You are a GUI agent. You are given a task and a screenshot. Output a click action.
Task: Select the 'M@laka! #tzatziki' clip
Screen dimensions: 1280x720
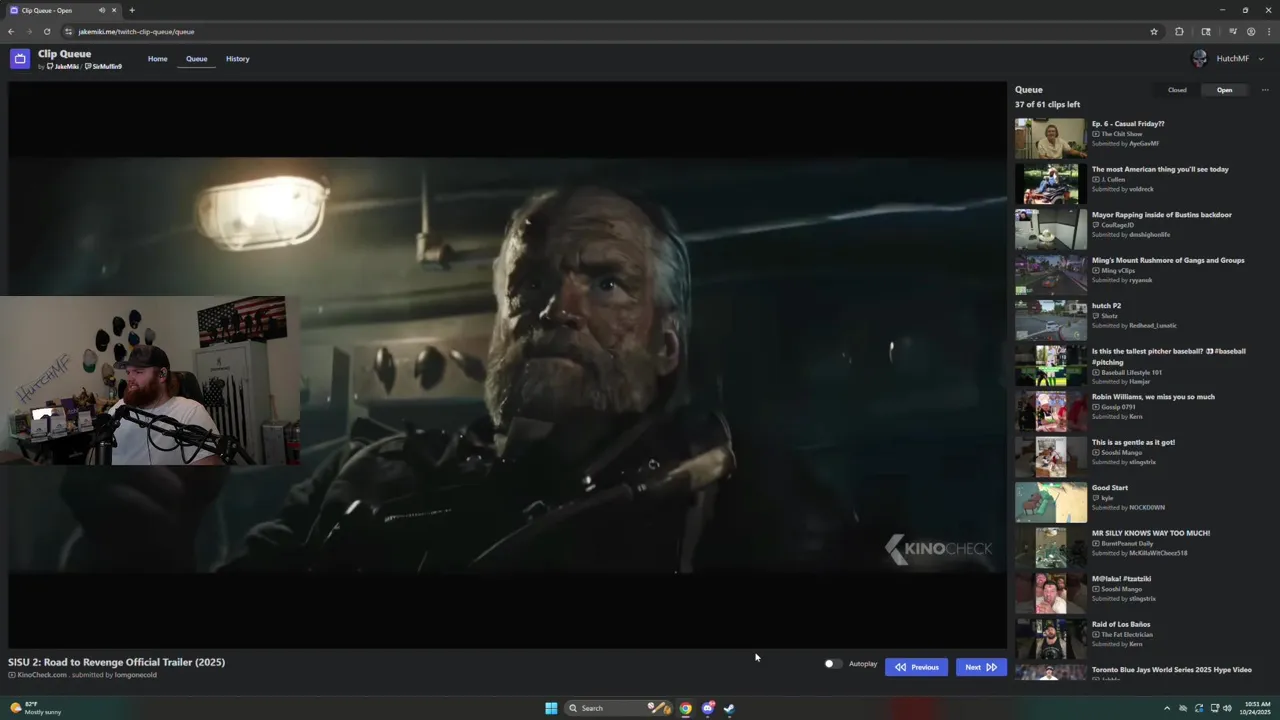coord(1121,579)
